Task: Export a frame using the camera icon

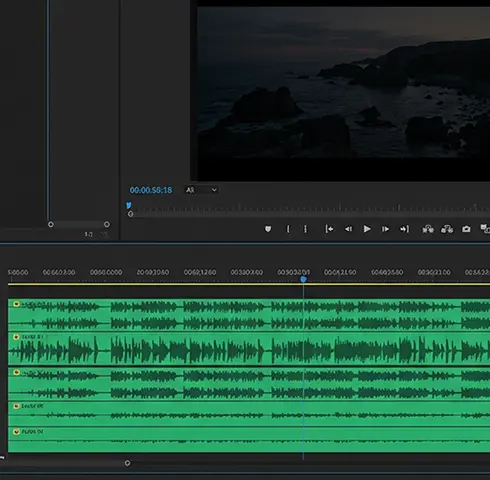Action: click(466, 229)
